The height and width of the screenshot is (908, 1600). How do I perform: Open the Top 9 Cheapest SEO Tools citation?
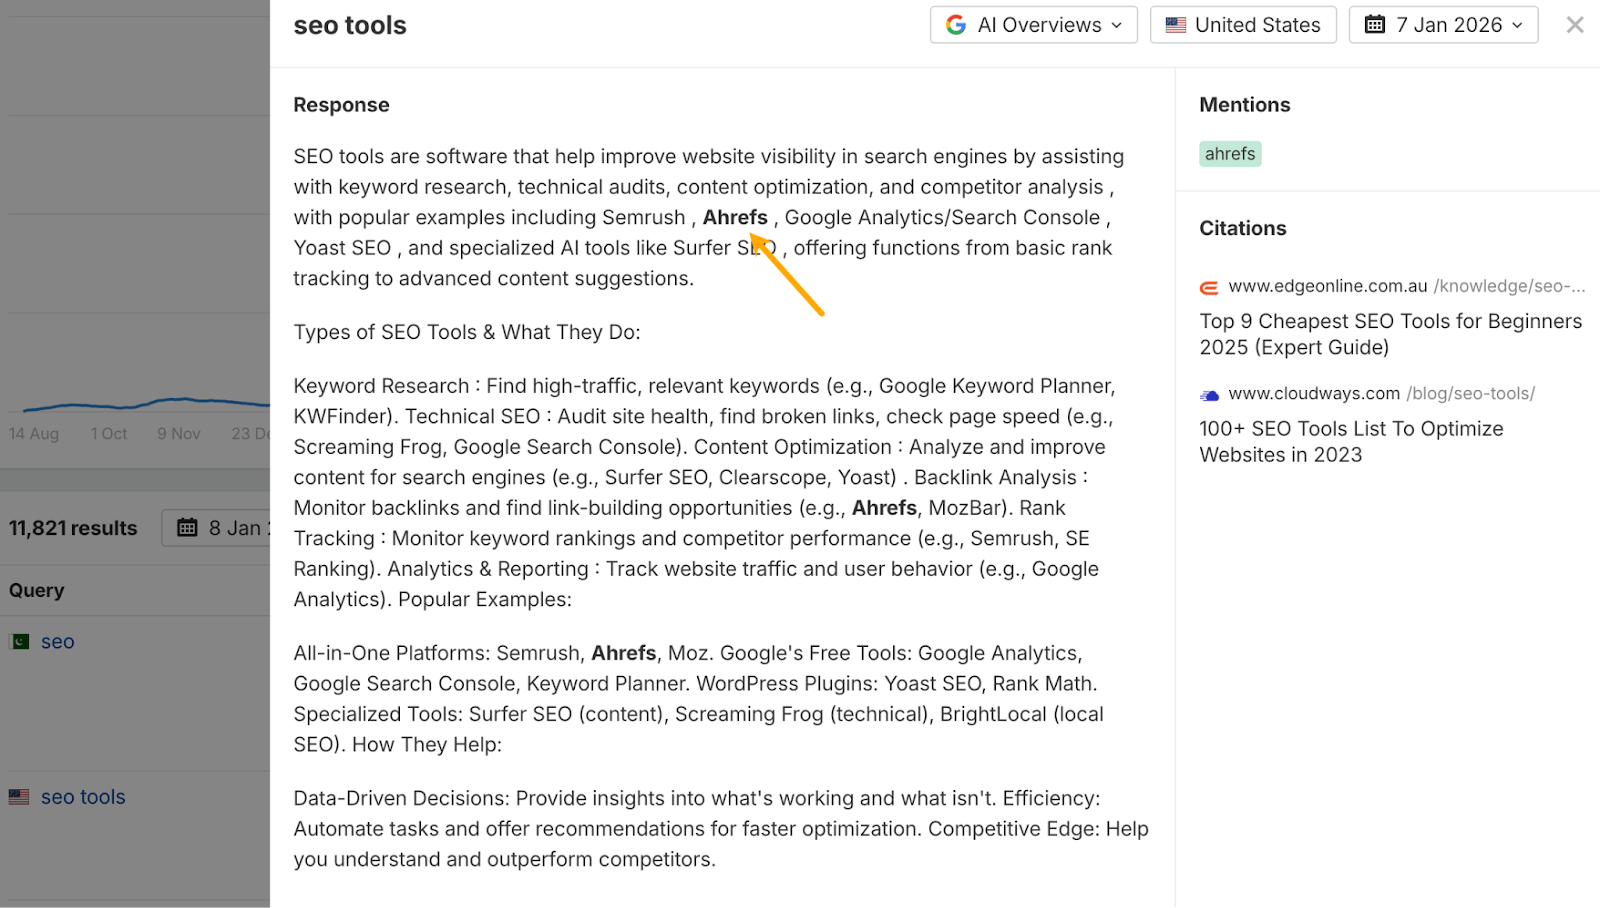tap(1390, 334)
